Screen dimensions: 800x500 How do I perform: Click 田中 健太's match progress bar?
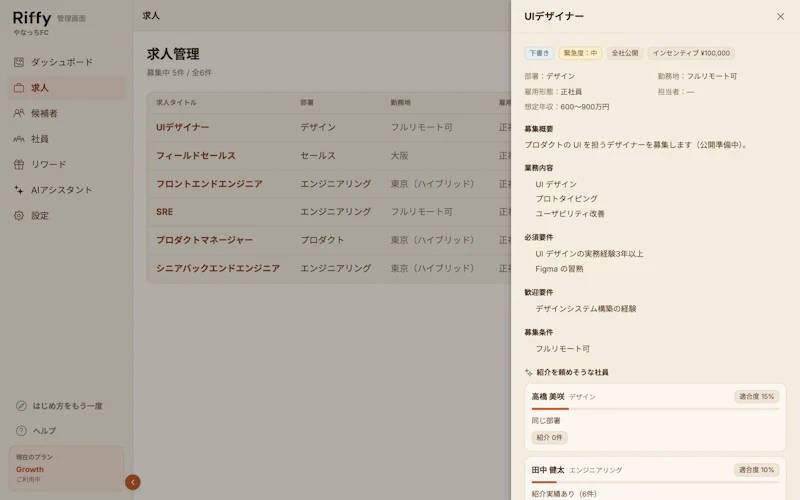[x=655, y=482]
